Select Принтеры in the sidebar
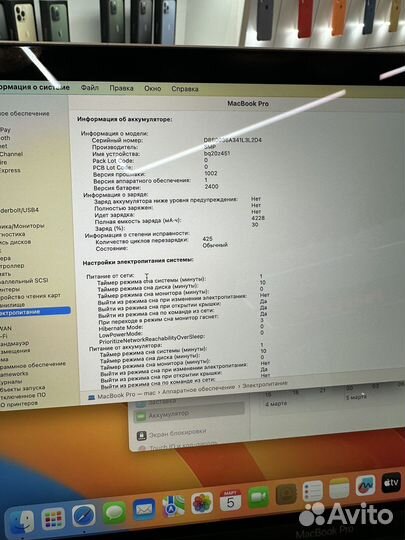Viewport: 405px width, 540px height. (x=10, y=289)
